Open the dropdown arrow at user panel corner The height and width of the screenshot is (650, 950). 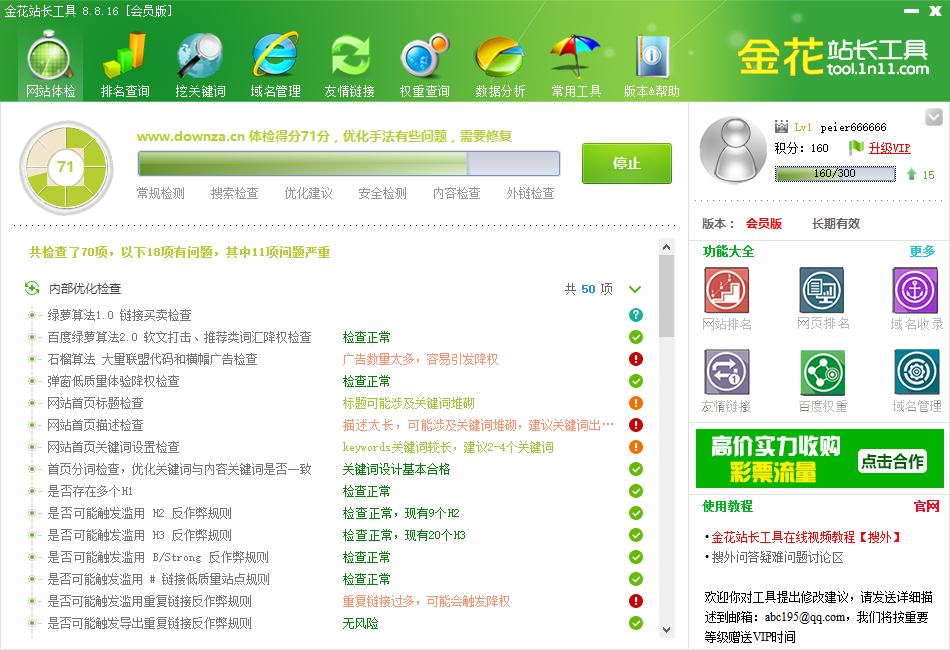point(934,117)
